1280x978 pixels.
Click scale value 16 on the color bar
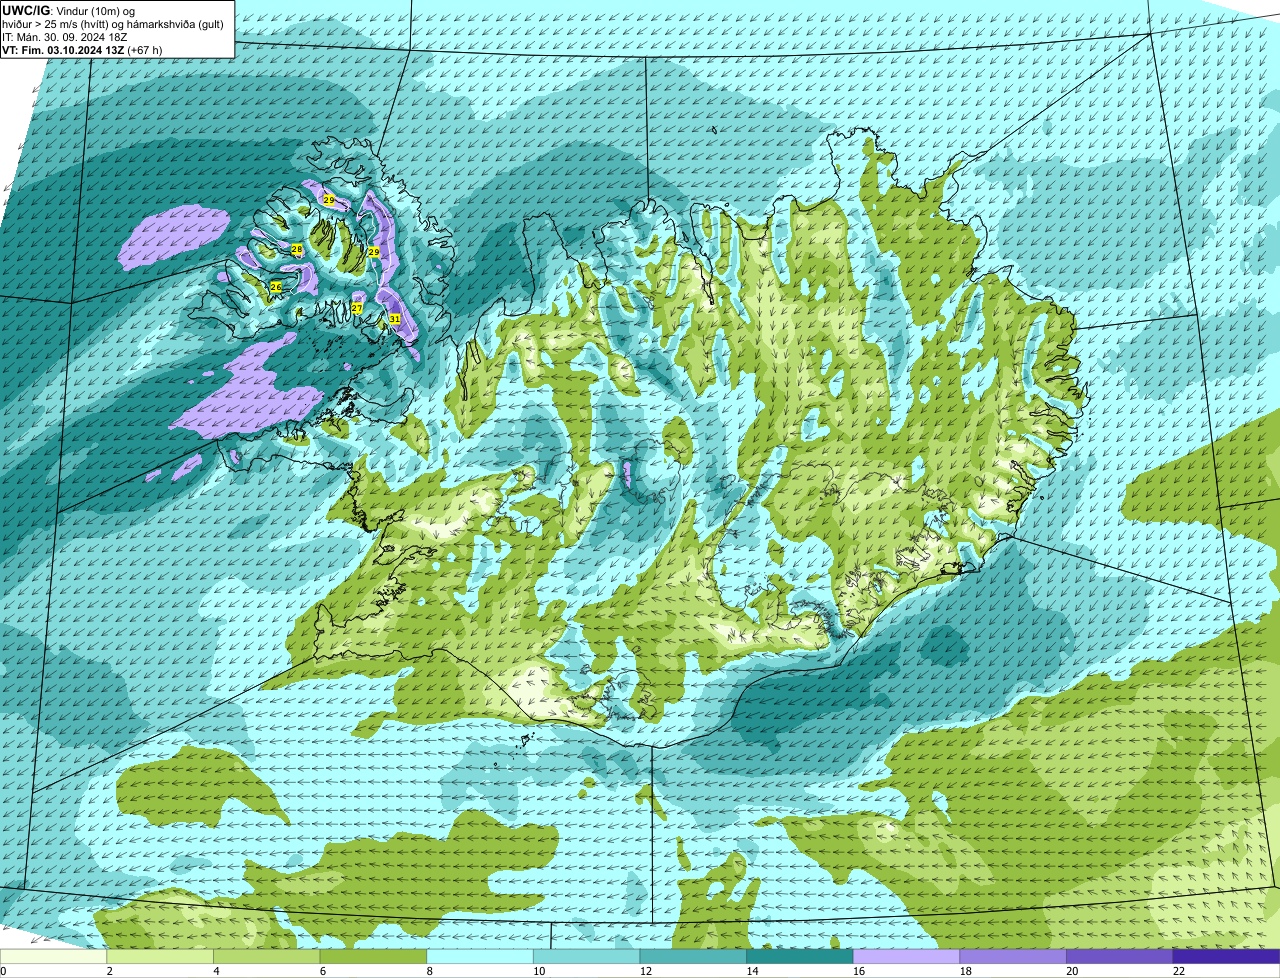pos(859,971)
